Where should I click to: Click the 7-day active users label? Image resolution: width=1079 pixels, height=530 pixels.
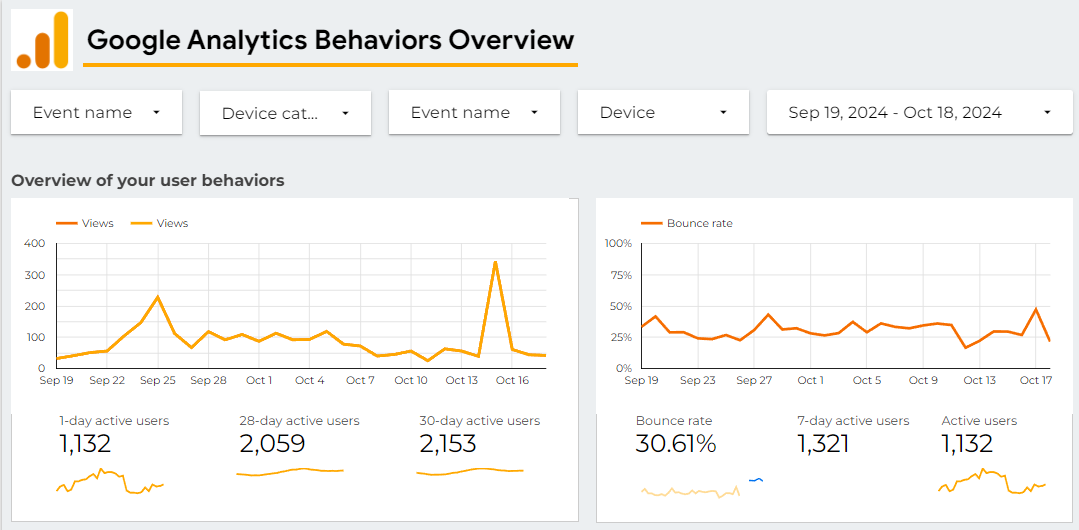[853, 421]
